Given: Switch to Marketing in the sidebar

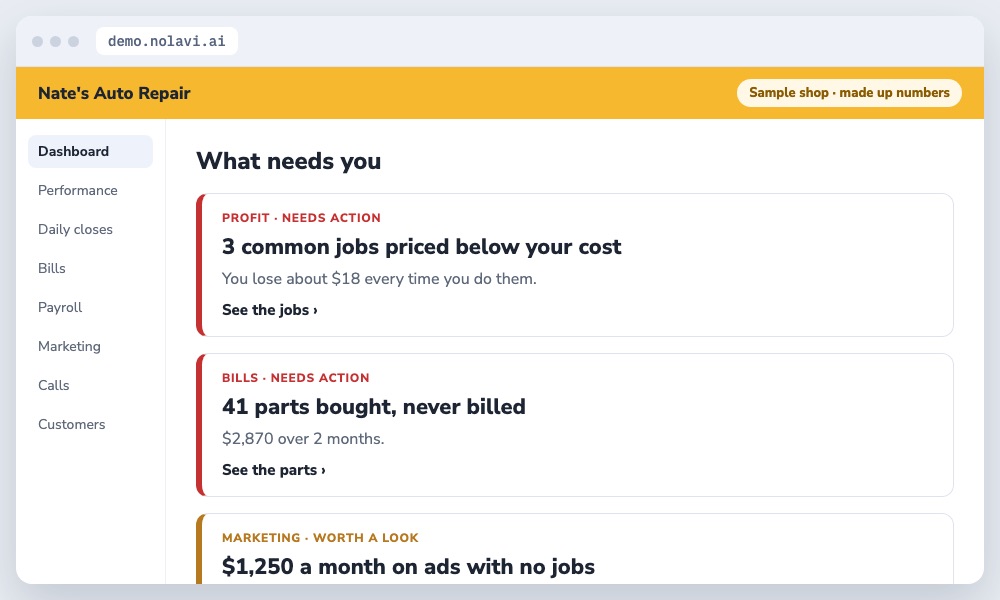Looking at the screenshot, I should tap(70, 346).
